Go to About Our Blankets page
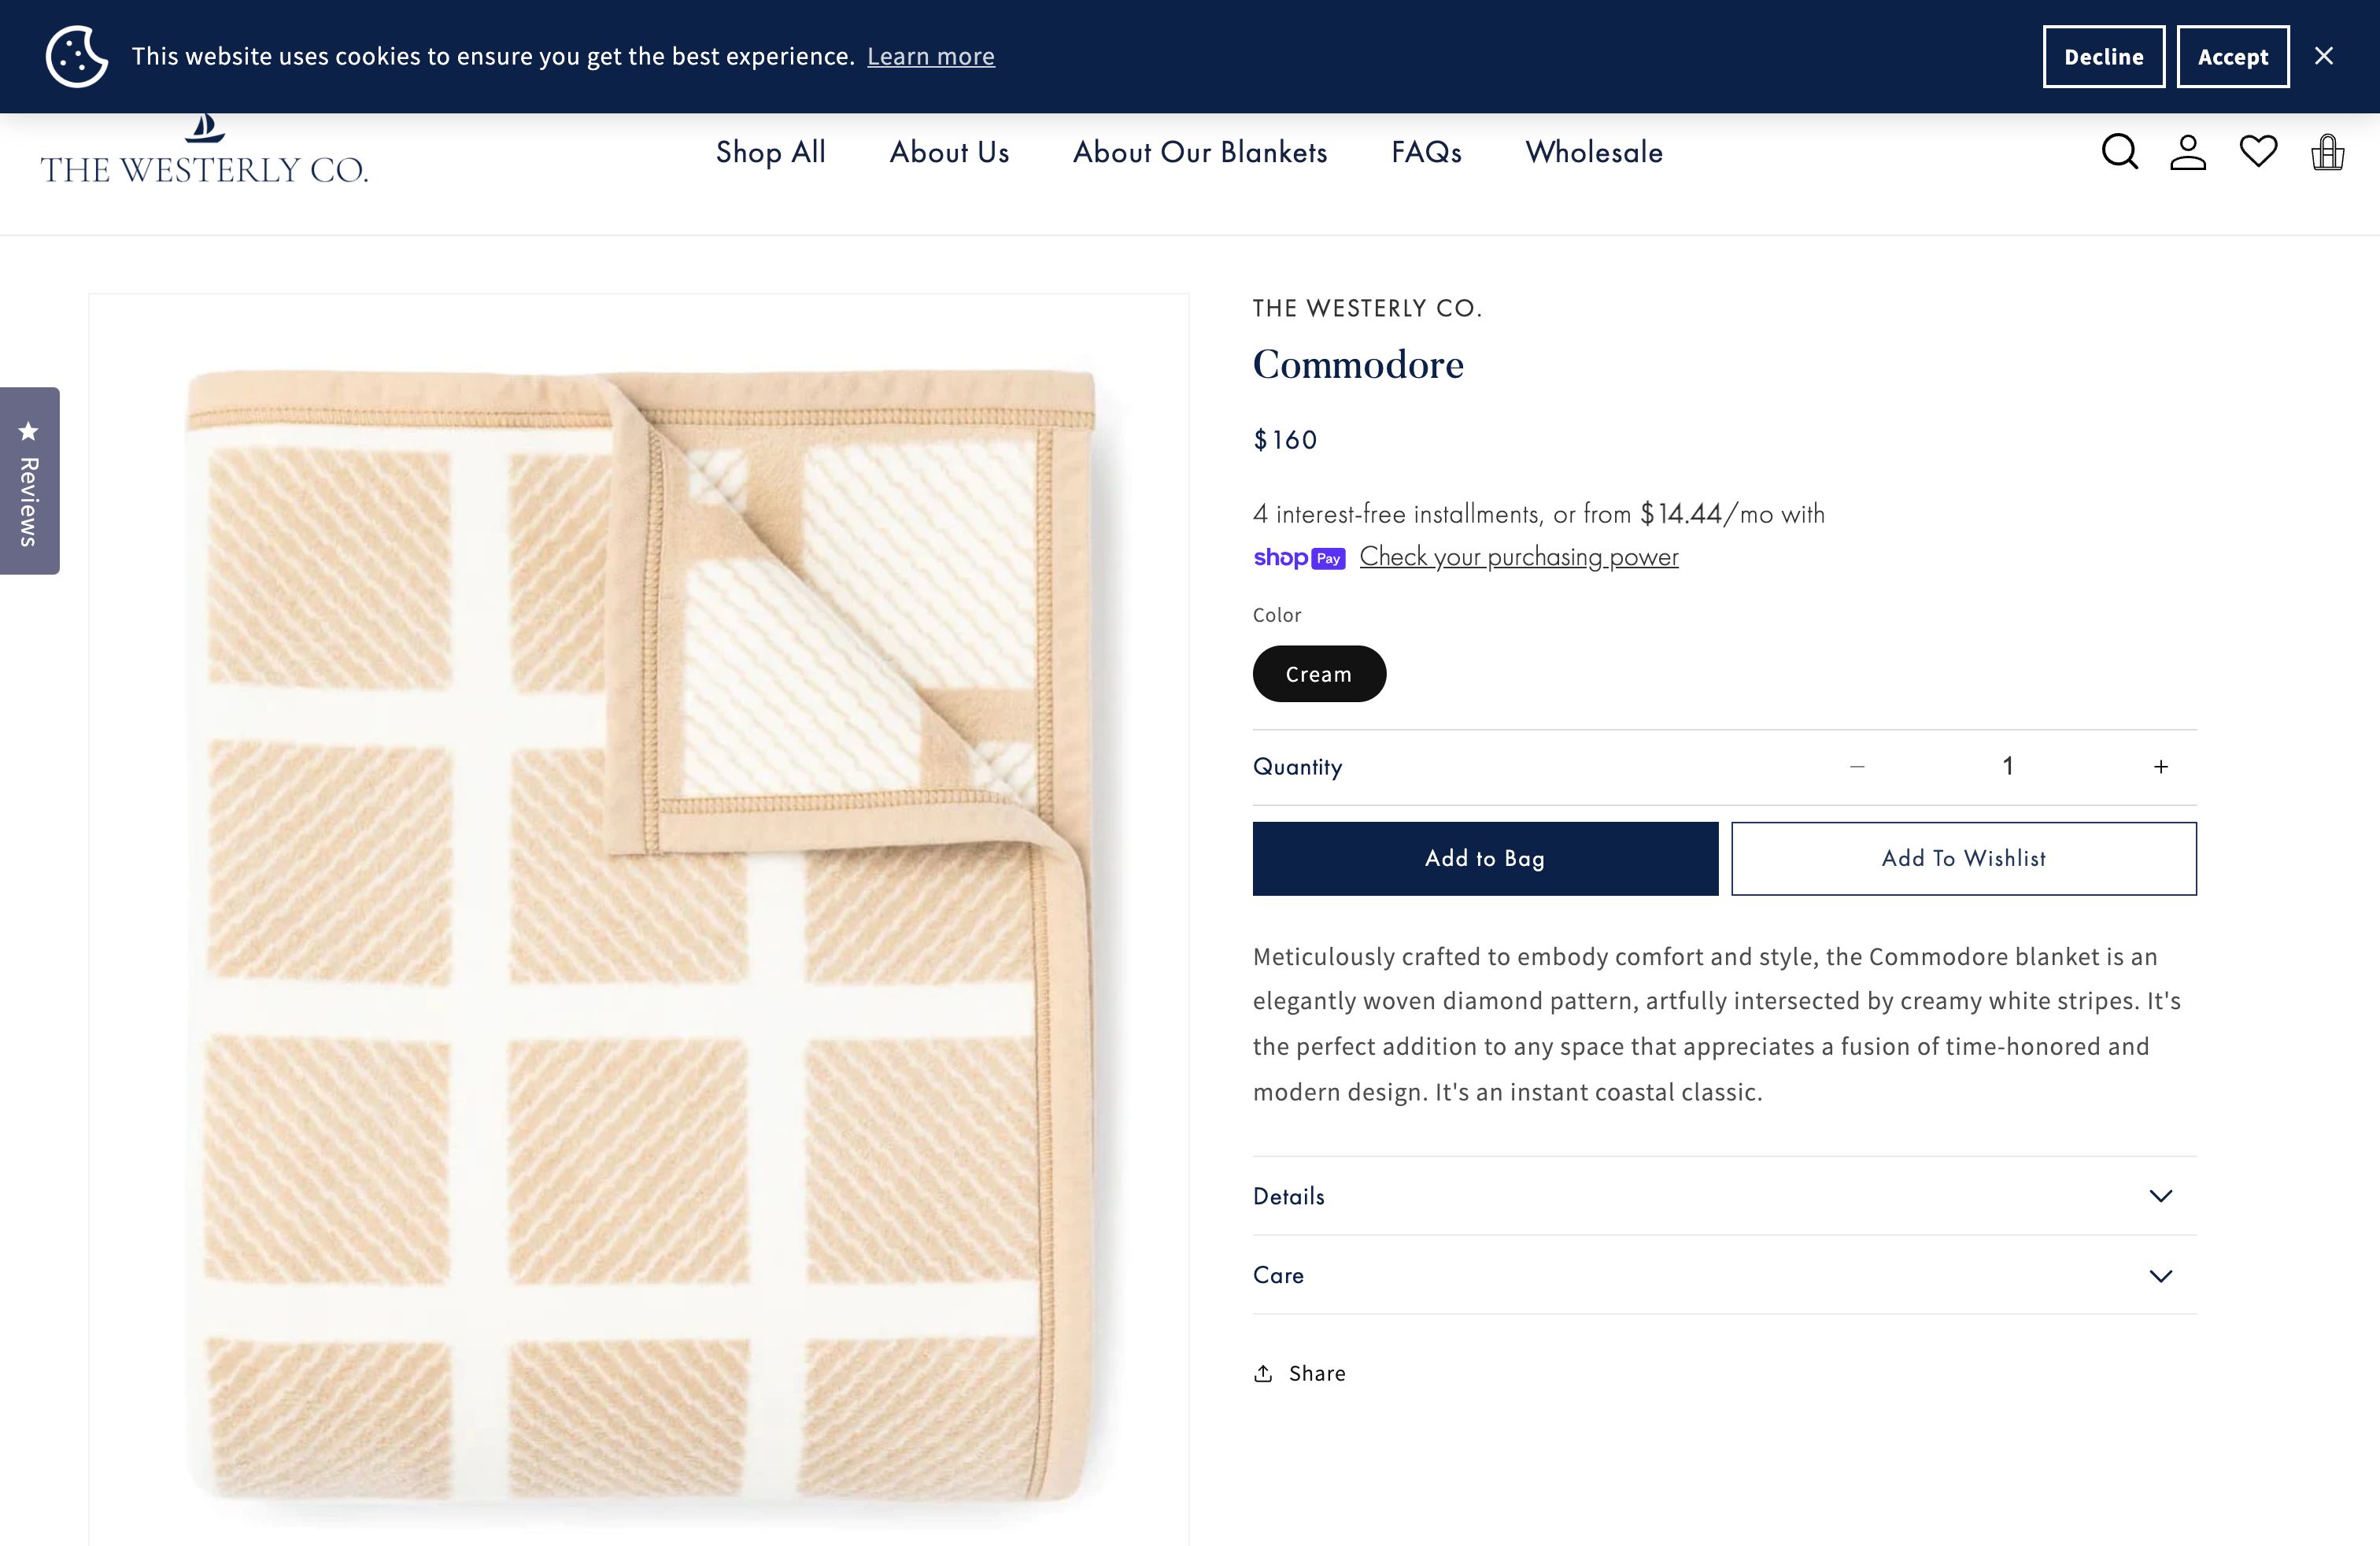This screenshot has height=1546, width=2380. pos(1200,152)
